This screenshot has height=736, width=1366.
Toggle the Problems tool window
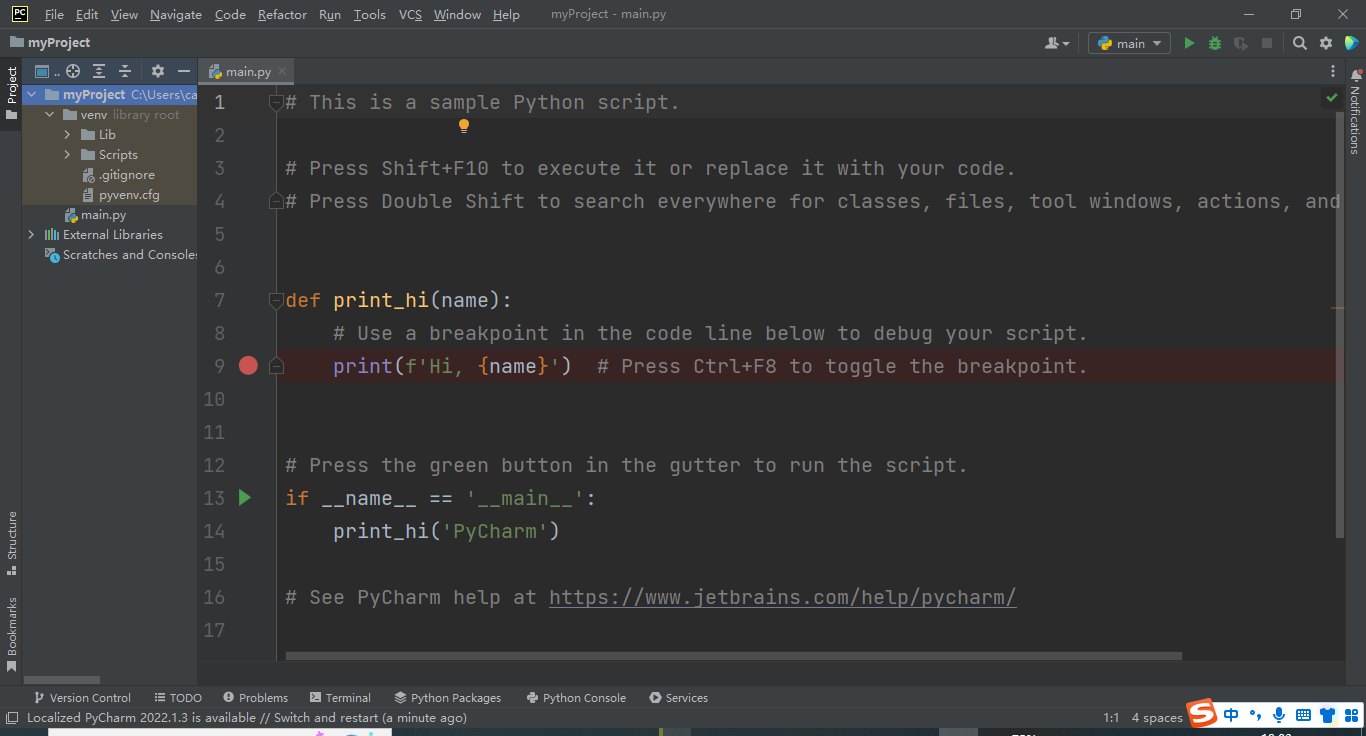point(256,698)
